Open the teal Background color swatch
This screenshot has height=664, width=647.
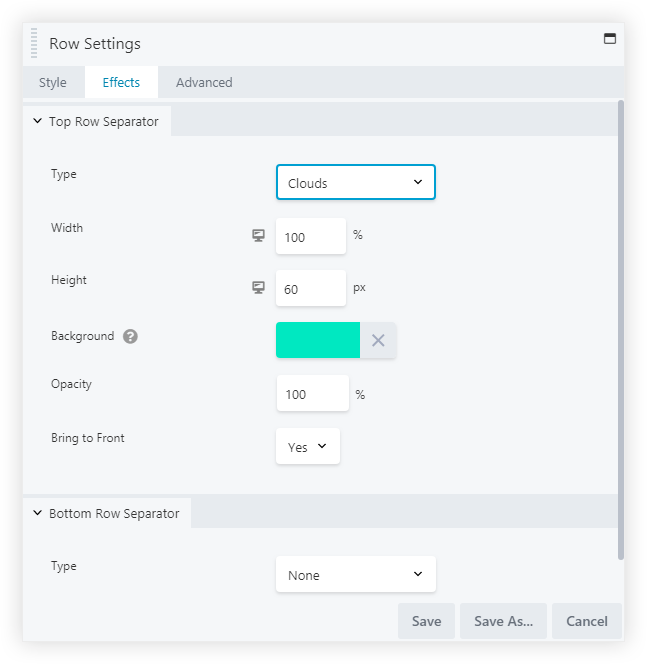pyautogui.click(x=318, y=340)
